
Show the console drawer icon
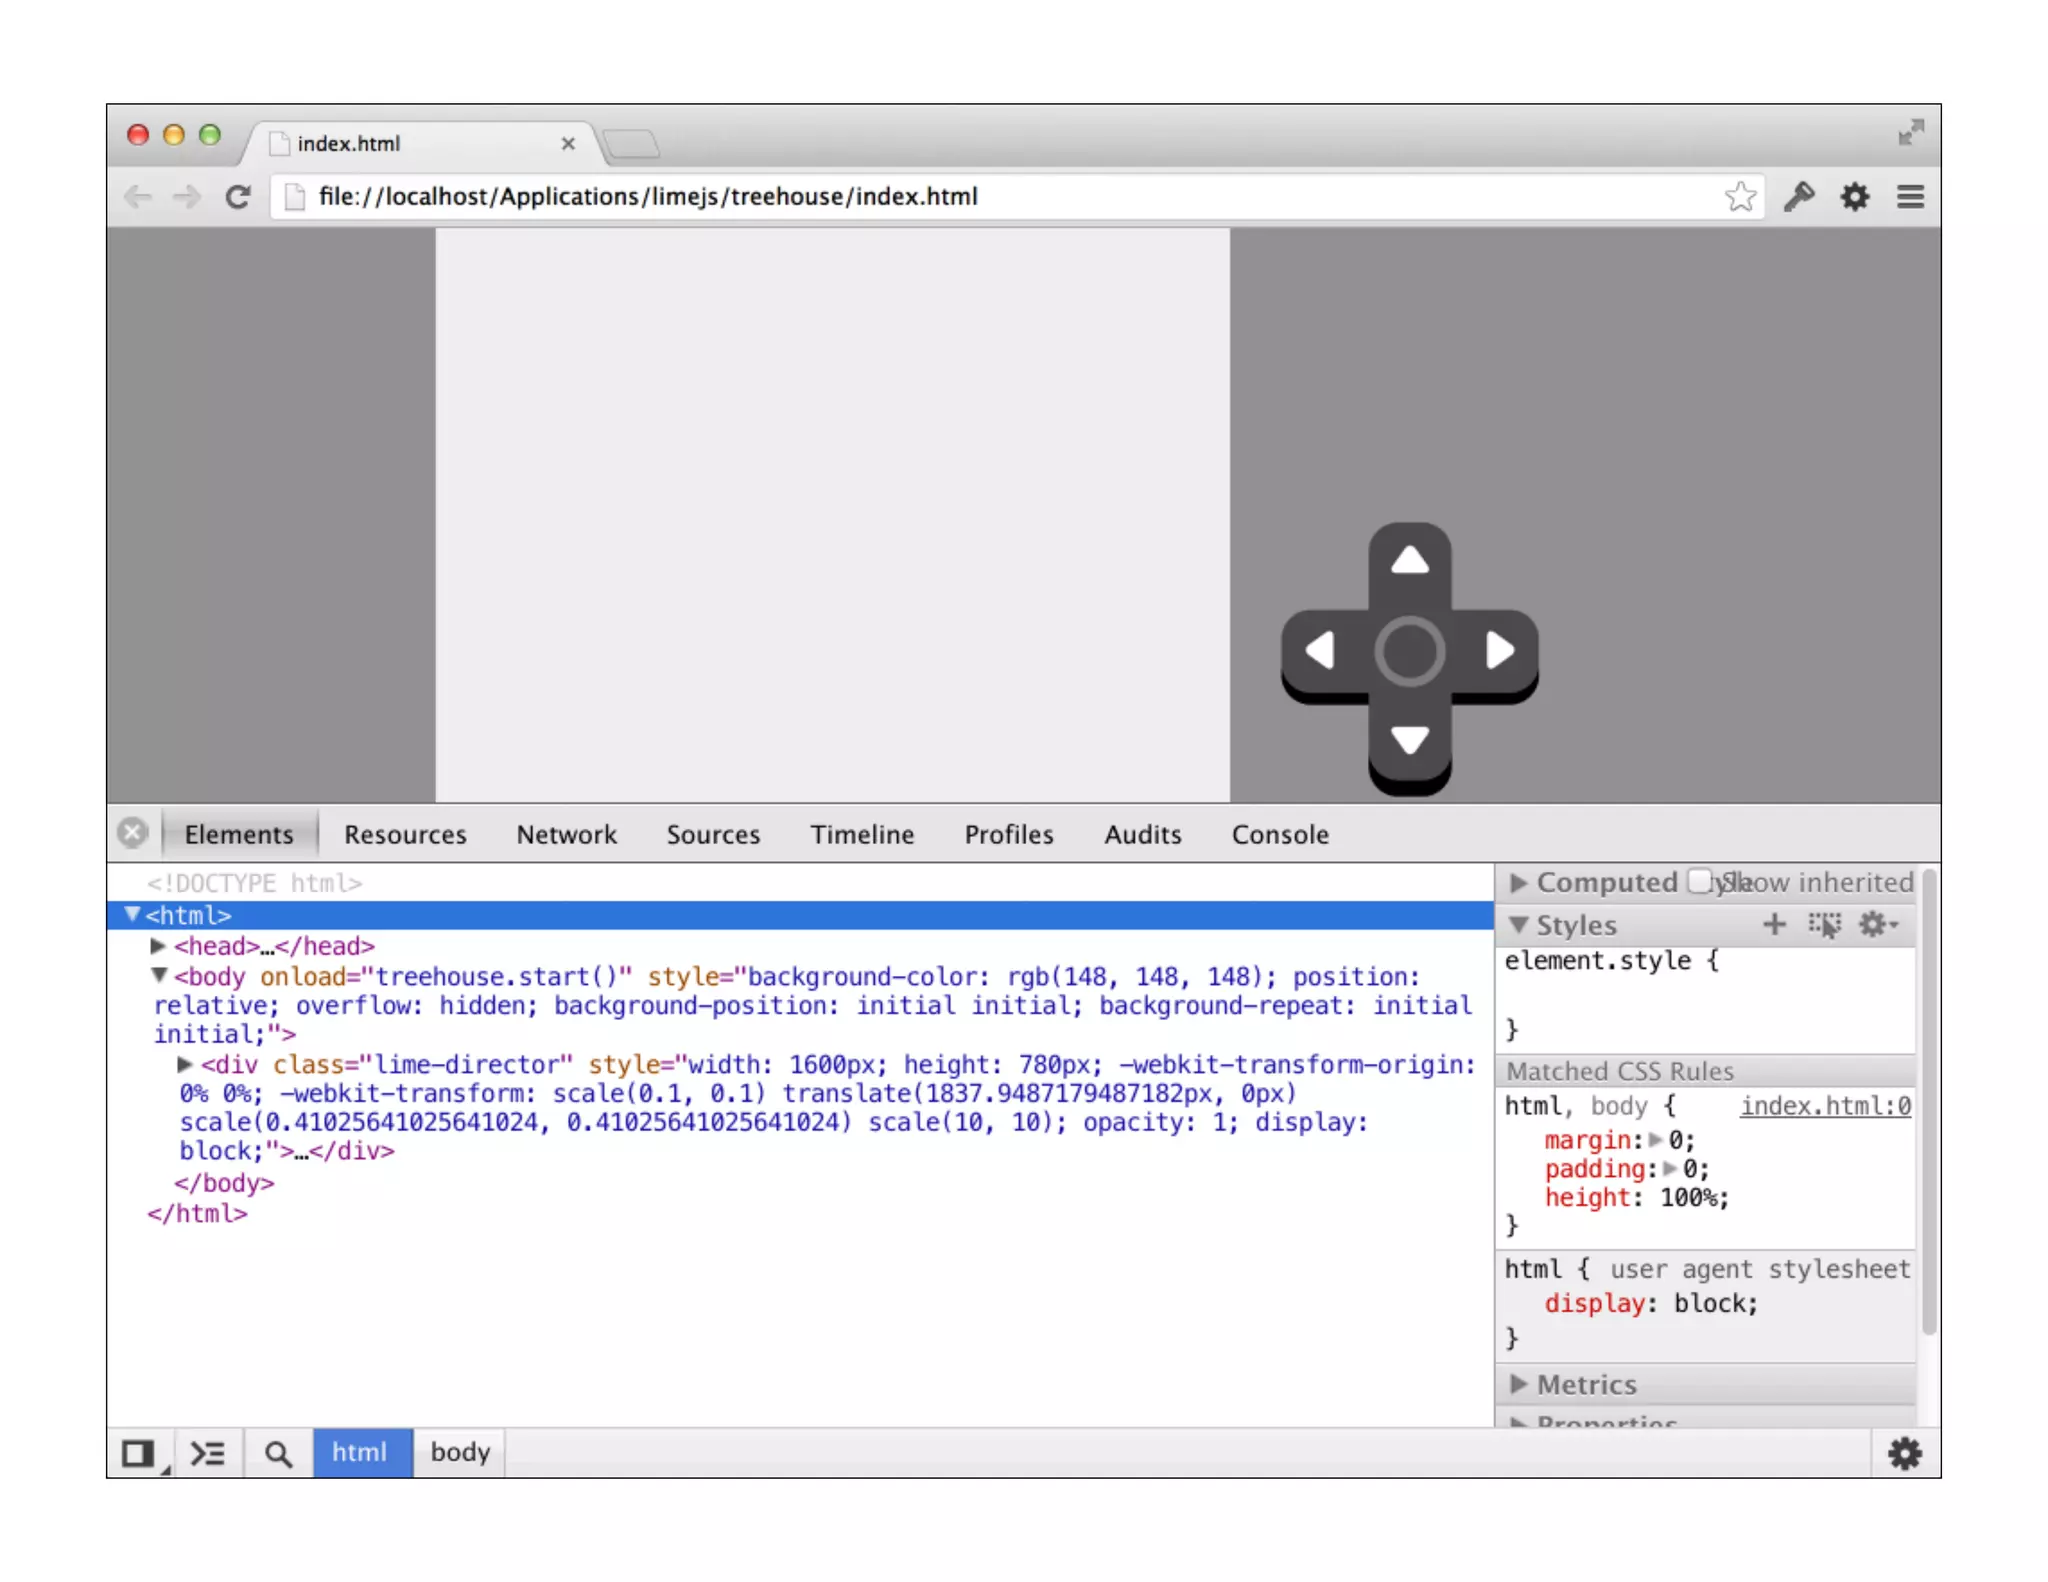(208, 1453)
